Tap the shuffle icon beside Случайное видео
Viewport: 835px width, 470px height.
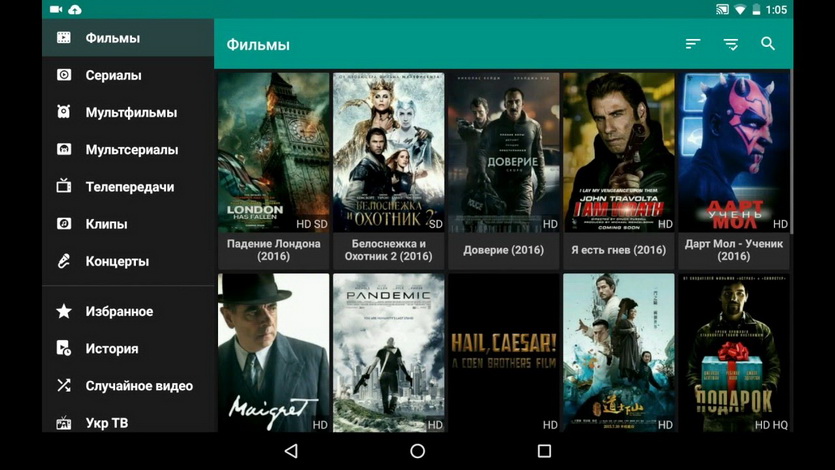(64, 385)
